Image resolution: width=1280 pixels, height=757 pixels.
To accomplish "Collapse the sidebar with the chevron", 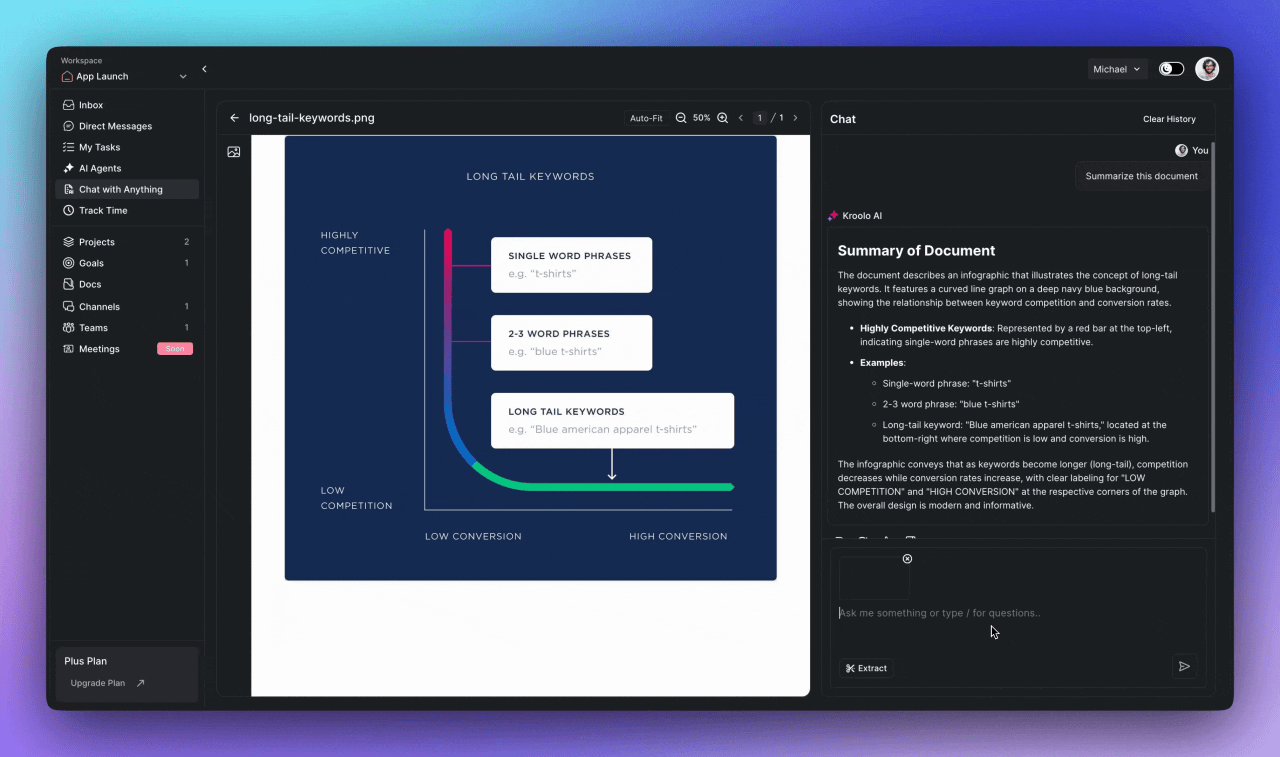I will (204, 69).
